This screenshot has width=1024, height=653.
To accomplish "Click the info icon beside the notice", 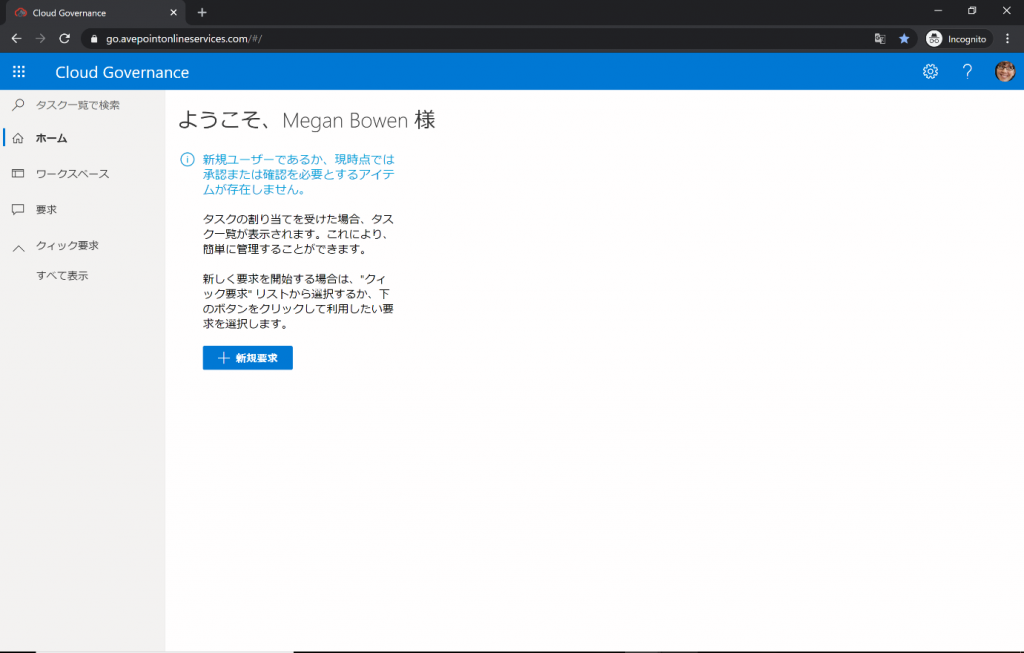I will point(187,159).
